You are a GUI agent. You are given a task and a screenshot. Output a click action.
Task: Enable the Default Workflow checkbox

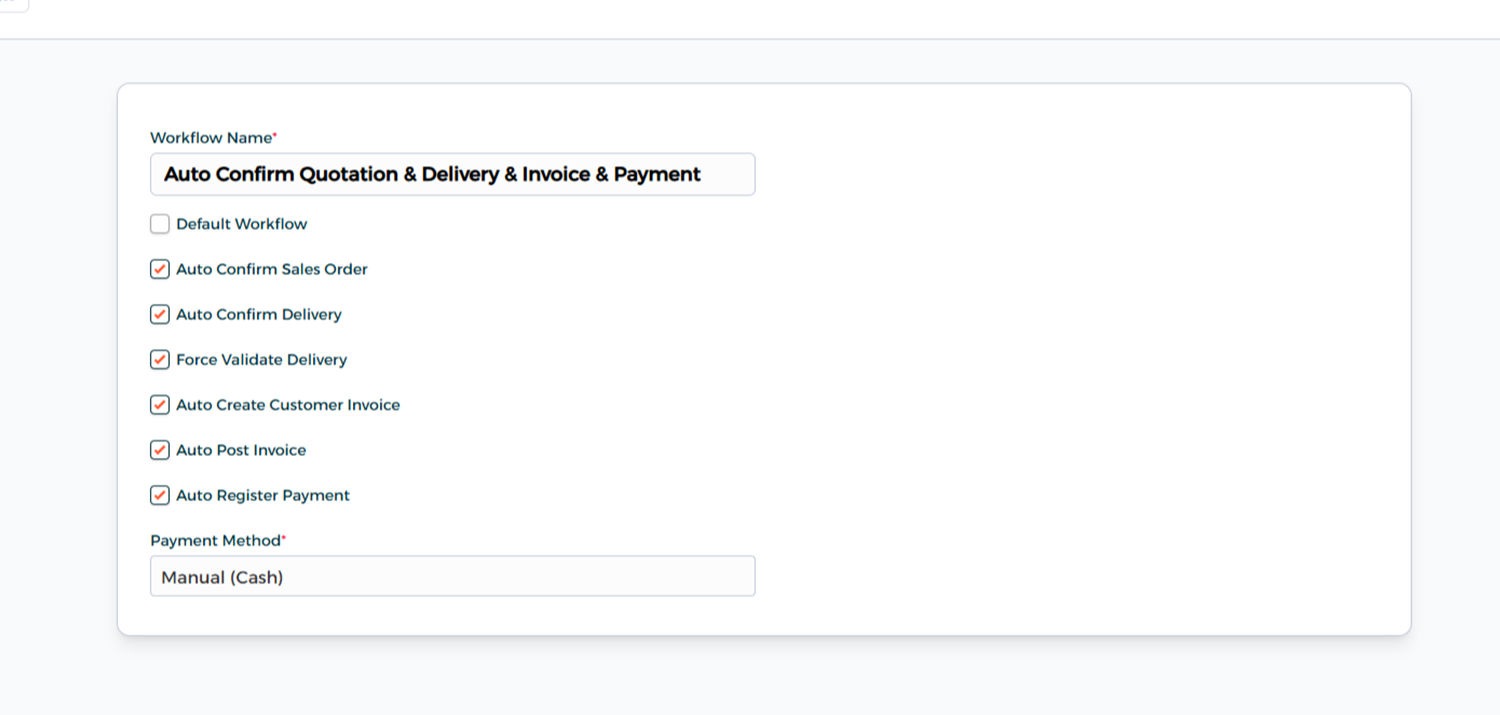[160, 224]
